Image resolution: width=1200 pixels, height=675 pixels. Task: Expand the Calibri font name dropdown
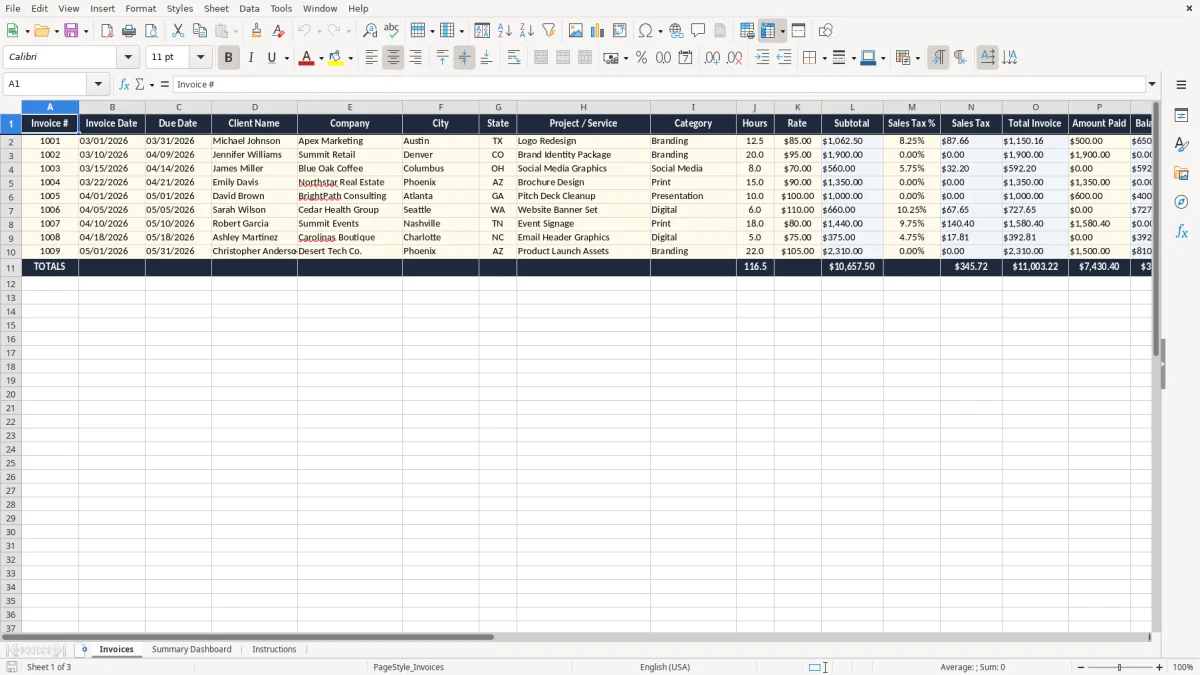[x=128, y=58]
